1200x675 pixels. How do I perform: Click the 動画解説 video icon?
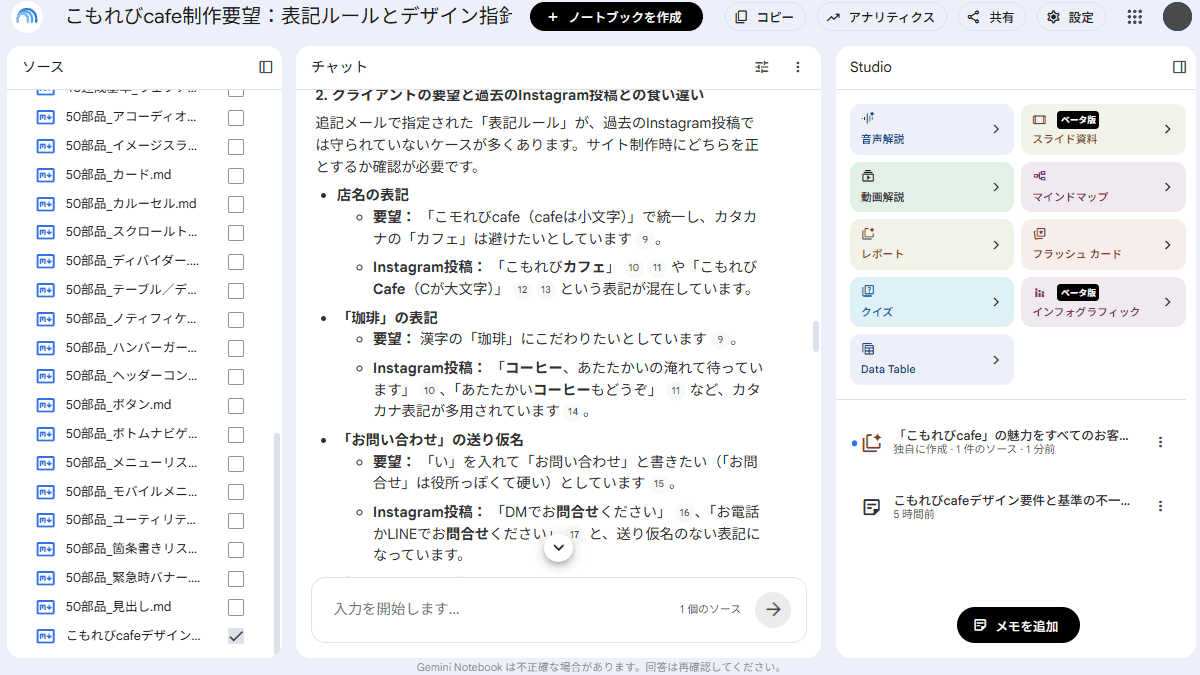[868, 176]
